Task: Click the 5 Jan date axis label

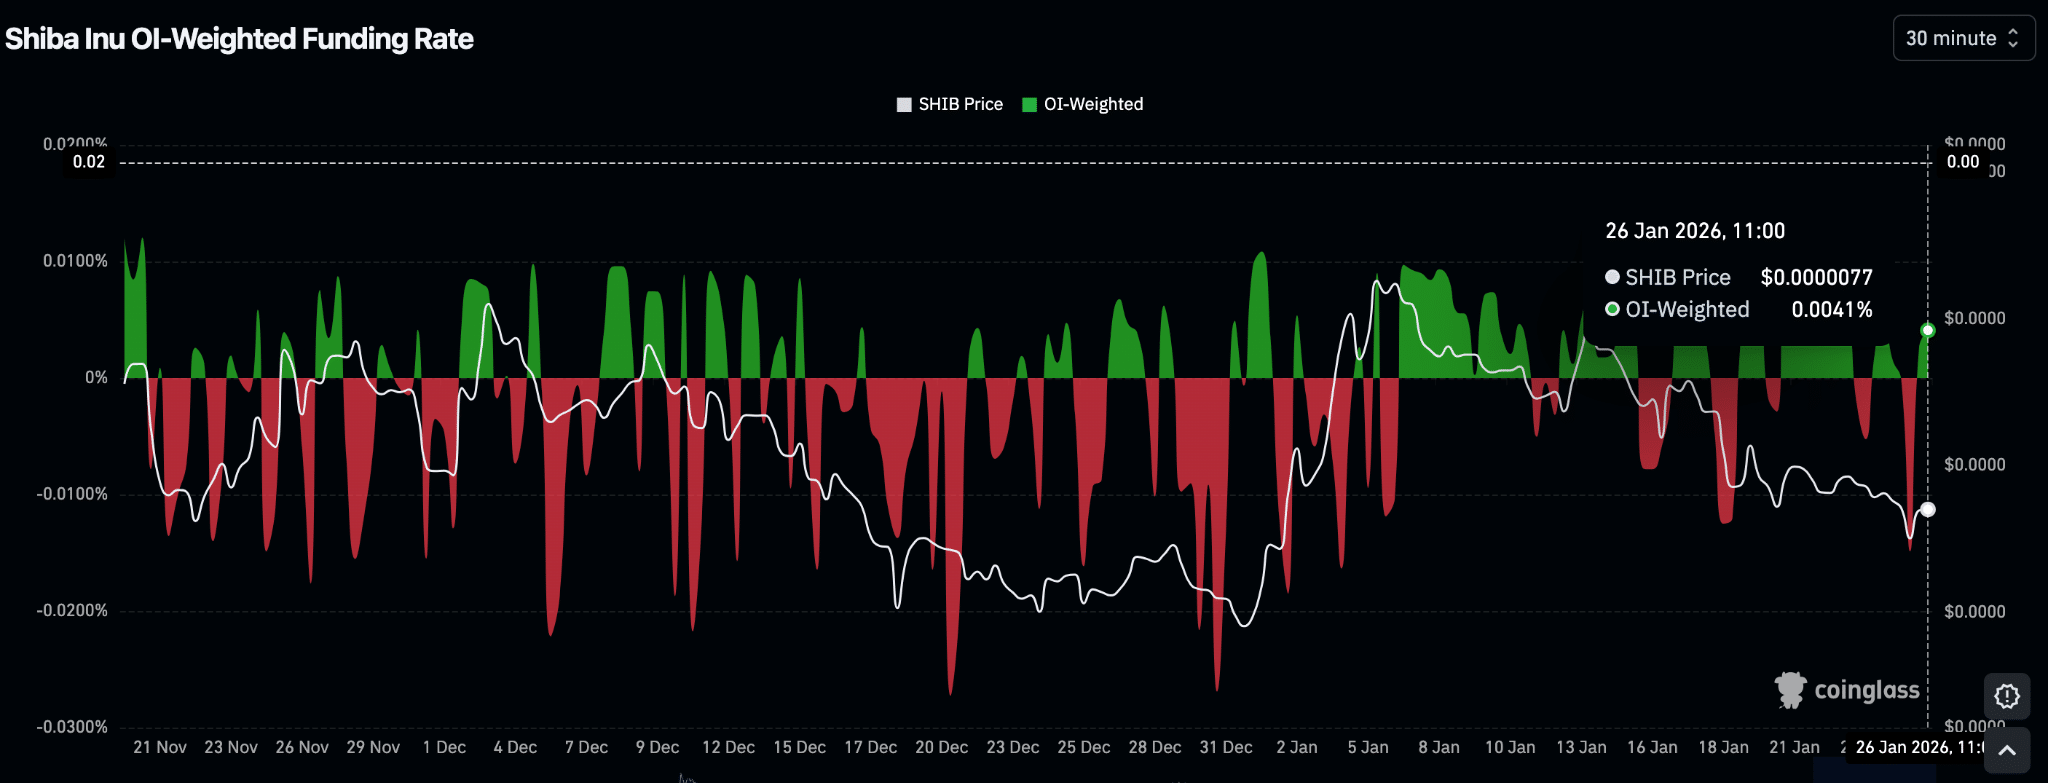Action: (1367, 747)
